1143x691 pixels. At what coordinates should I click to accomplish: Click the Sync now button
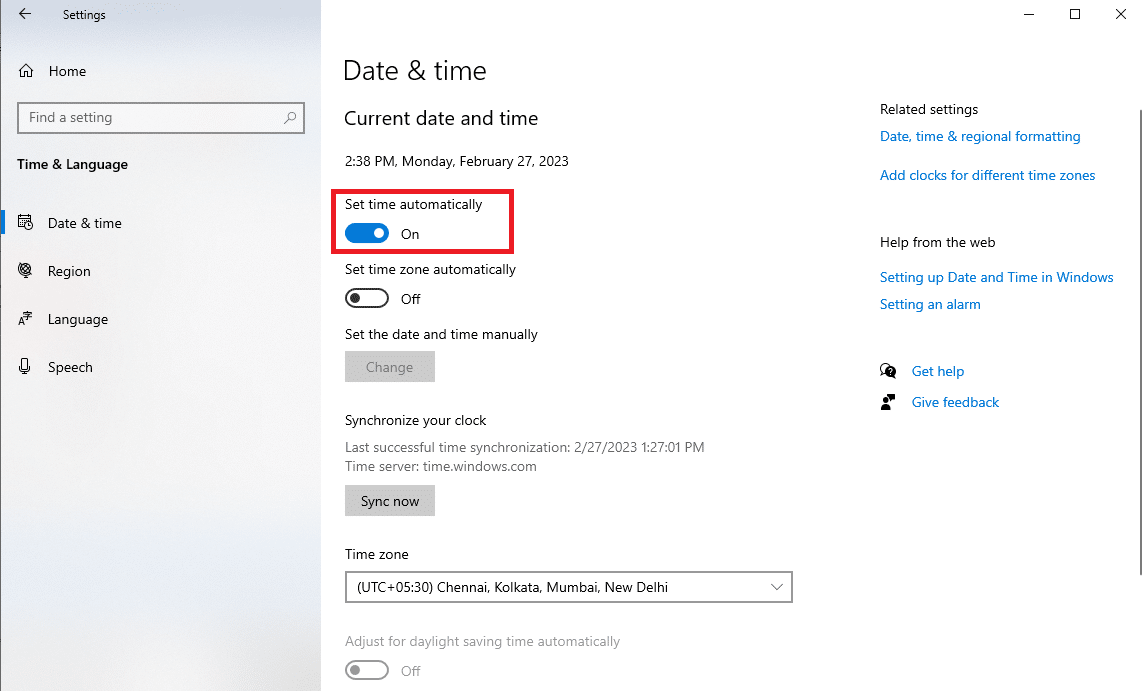(x=390, y=501)
